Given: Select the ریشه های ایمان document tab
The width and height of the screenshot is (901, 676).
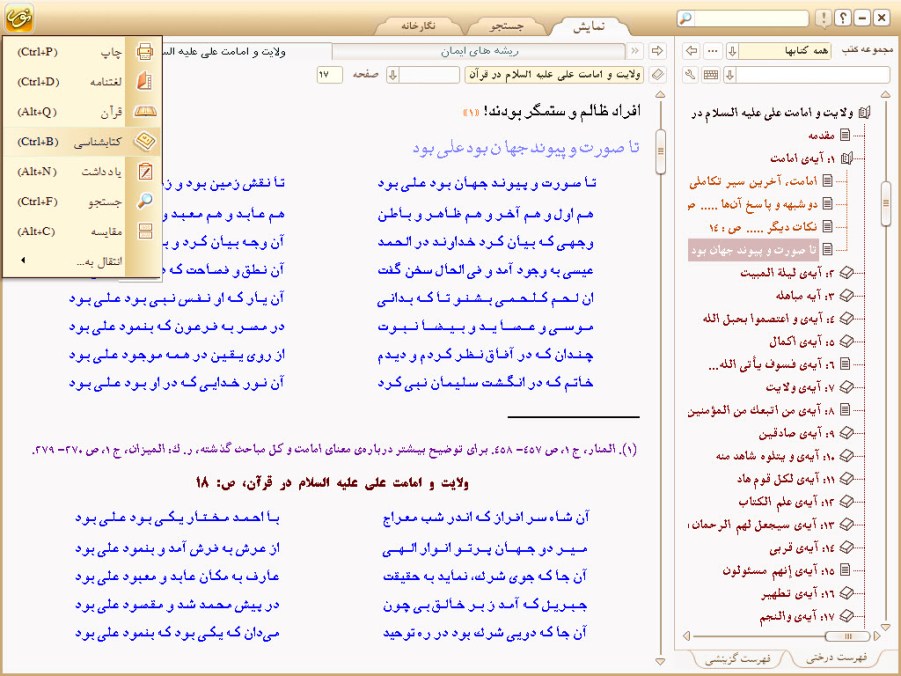Looking at the screenshot, I should click(x=479, y=51).
